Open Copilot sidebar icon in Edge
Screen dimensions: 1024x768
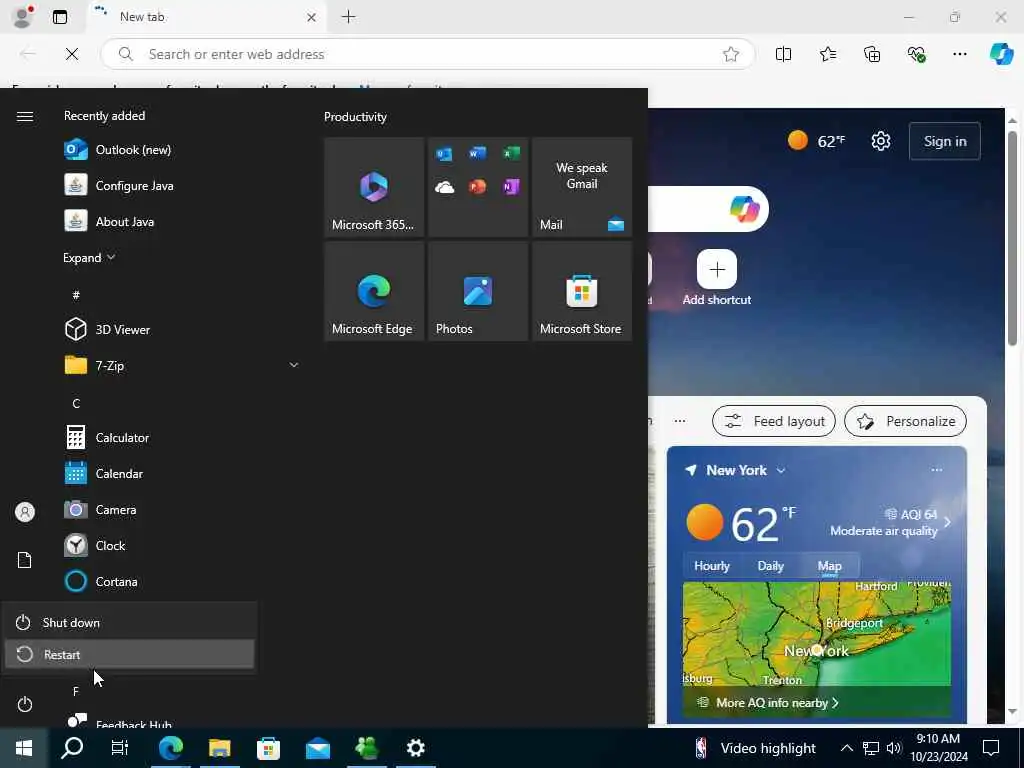coord(1000,54)
